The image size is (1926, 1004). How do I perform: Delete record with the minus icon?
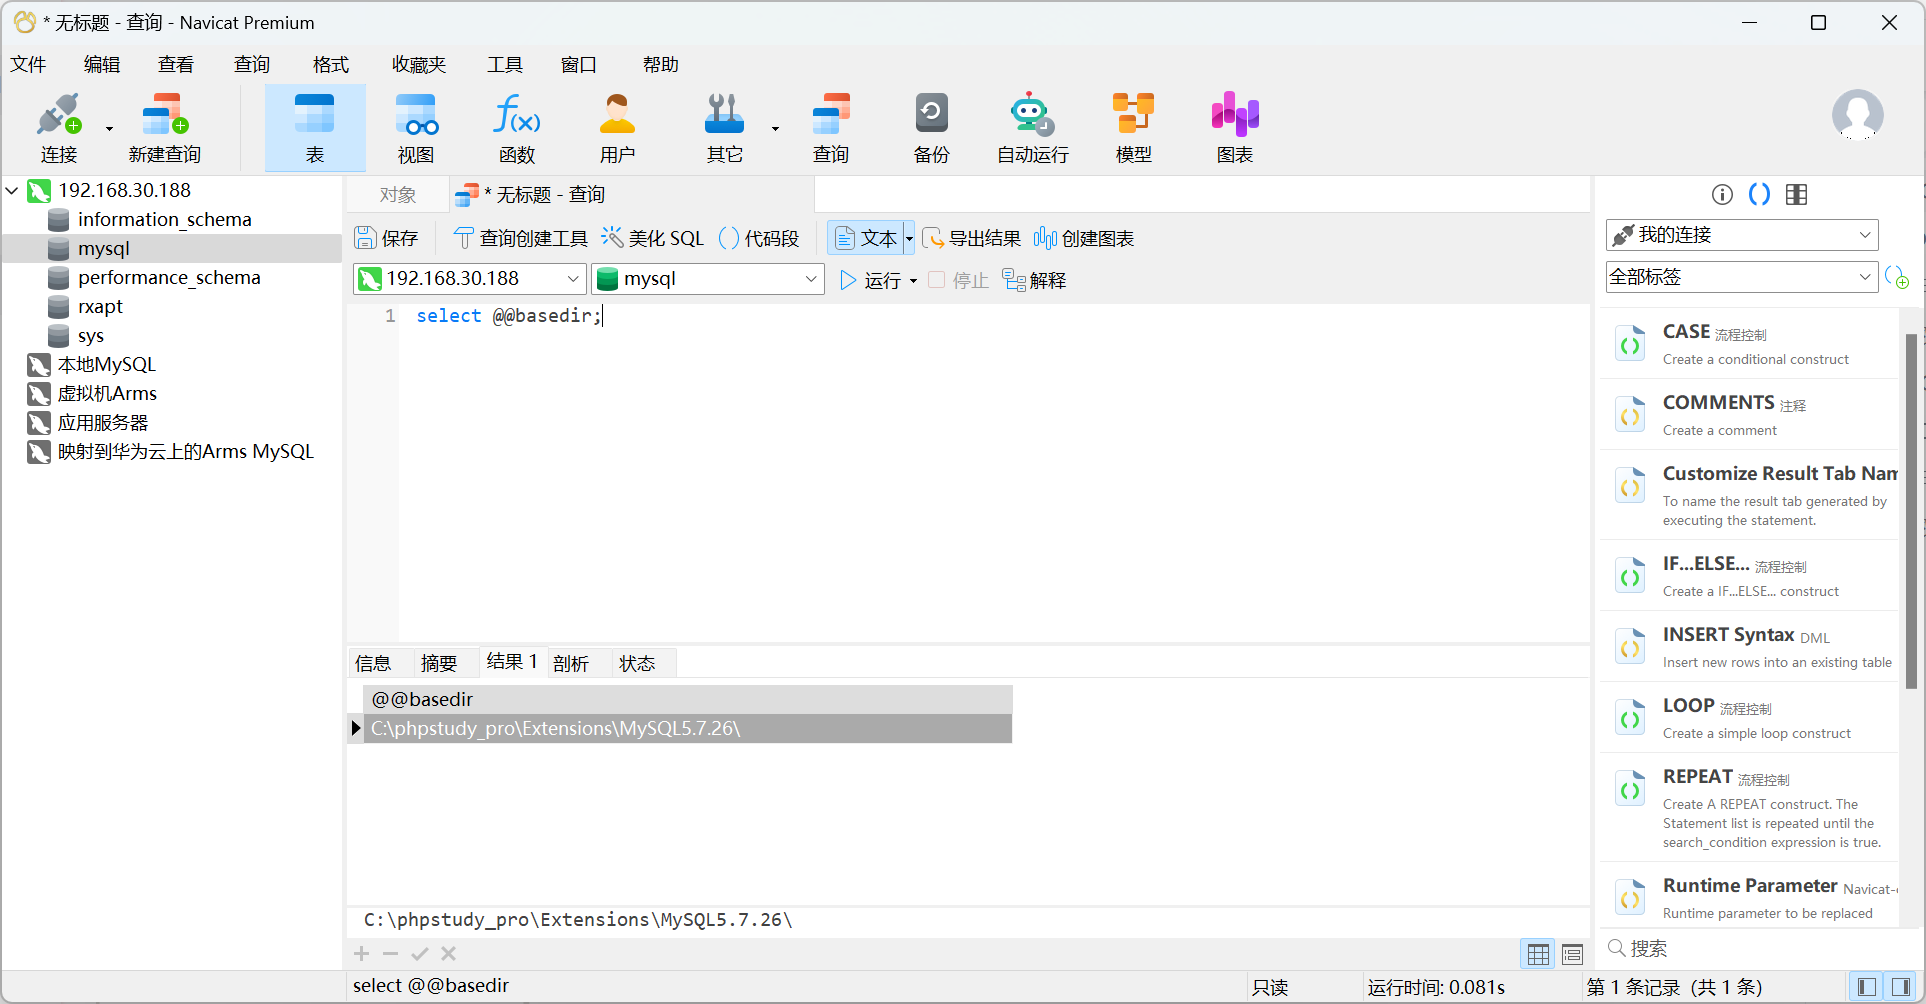coord(391,954)
